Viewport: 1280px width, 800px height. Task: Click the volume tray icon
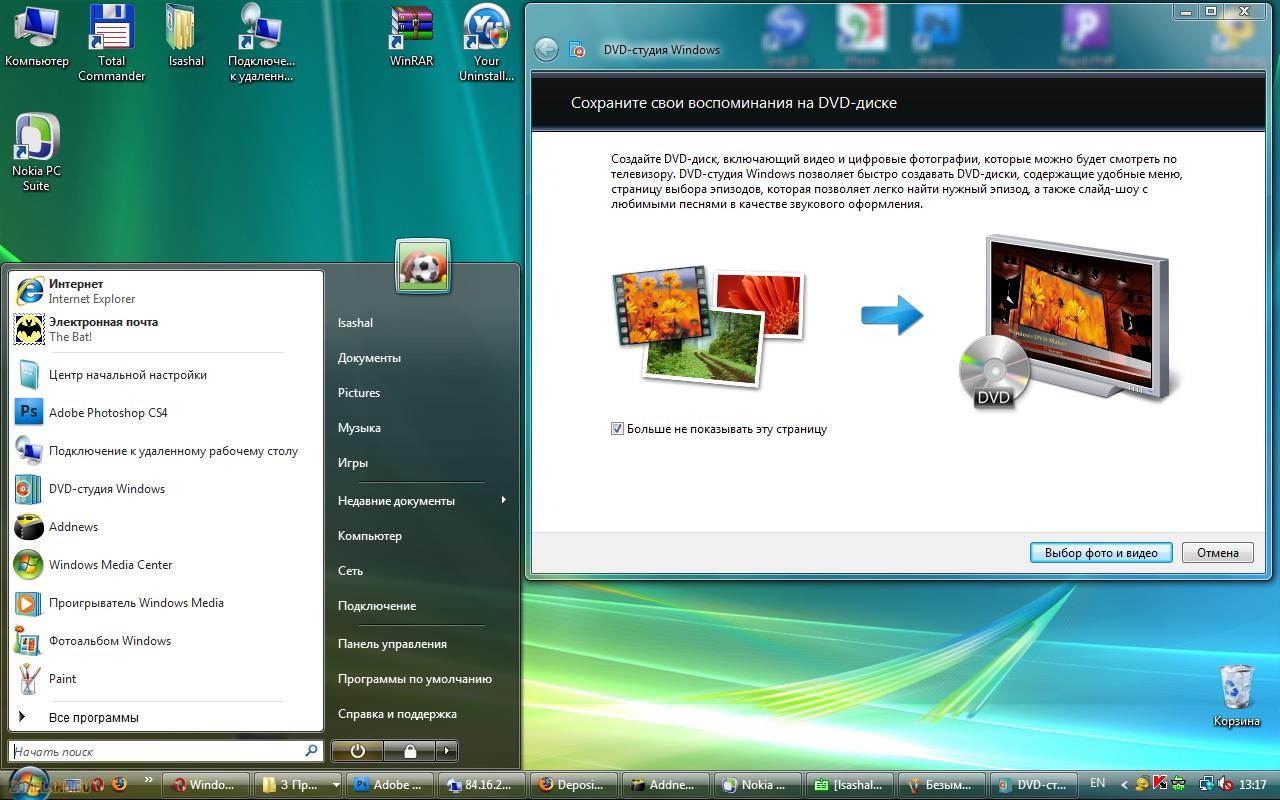coord(1225,784)
